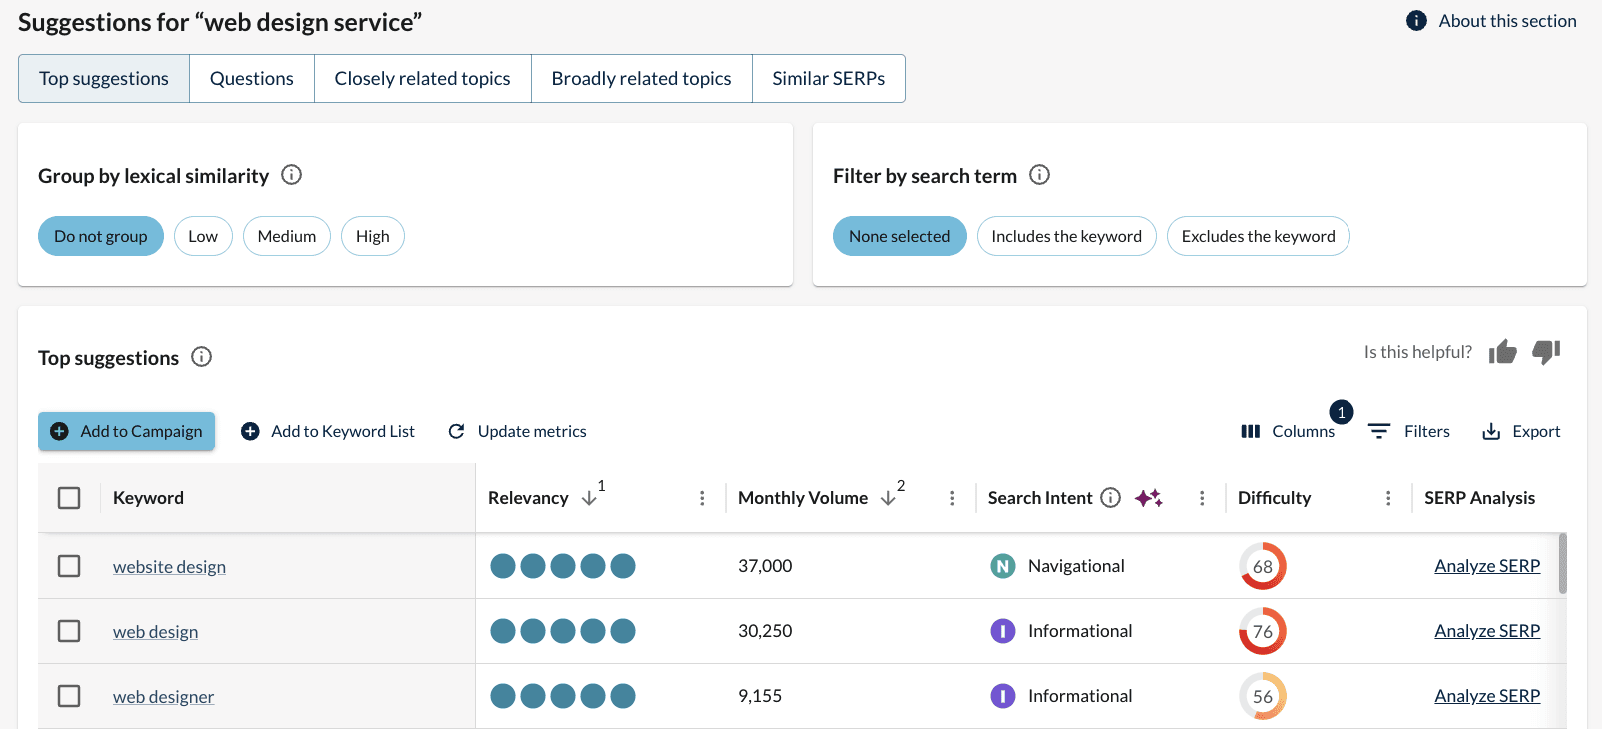Click the Search Intent info icon
This screenshot has height=729, width=1602.
1110,498
